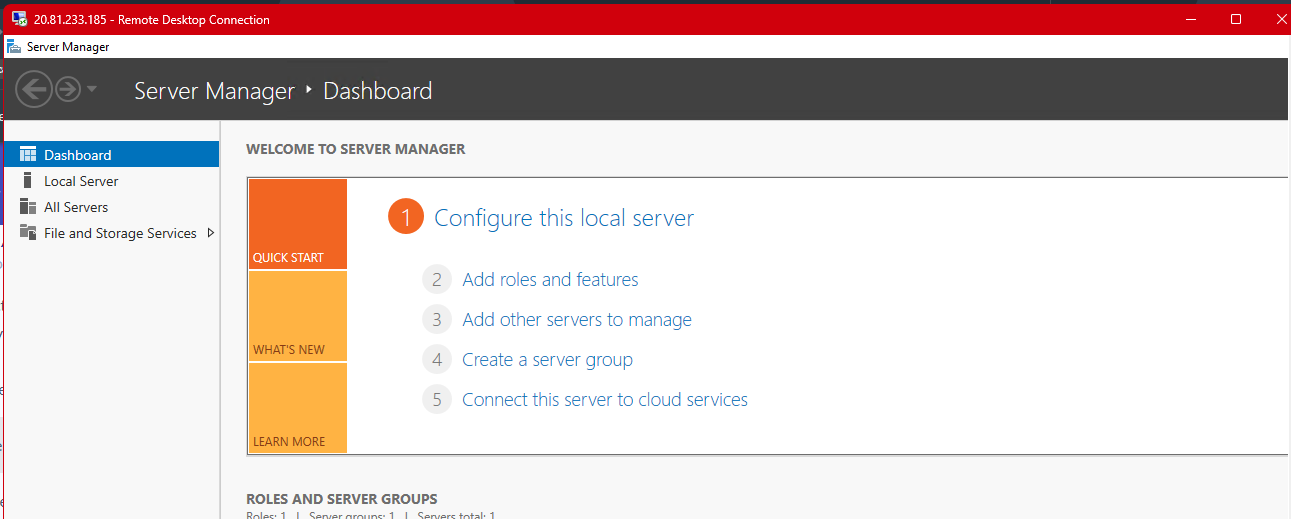Select the Dashboard icon in the sidebar

click(28, 155)
